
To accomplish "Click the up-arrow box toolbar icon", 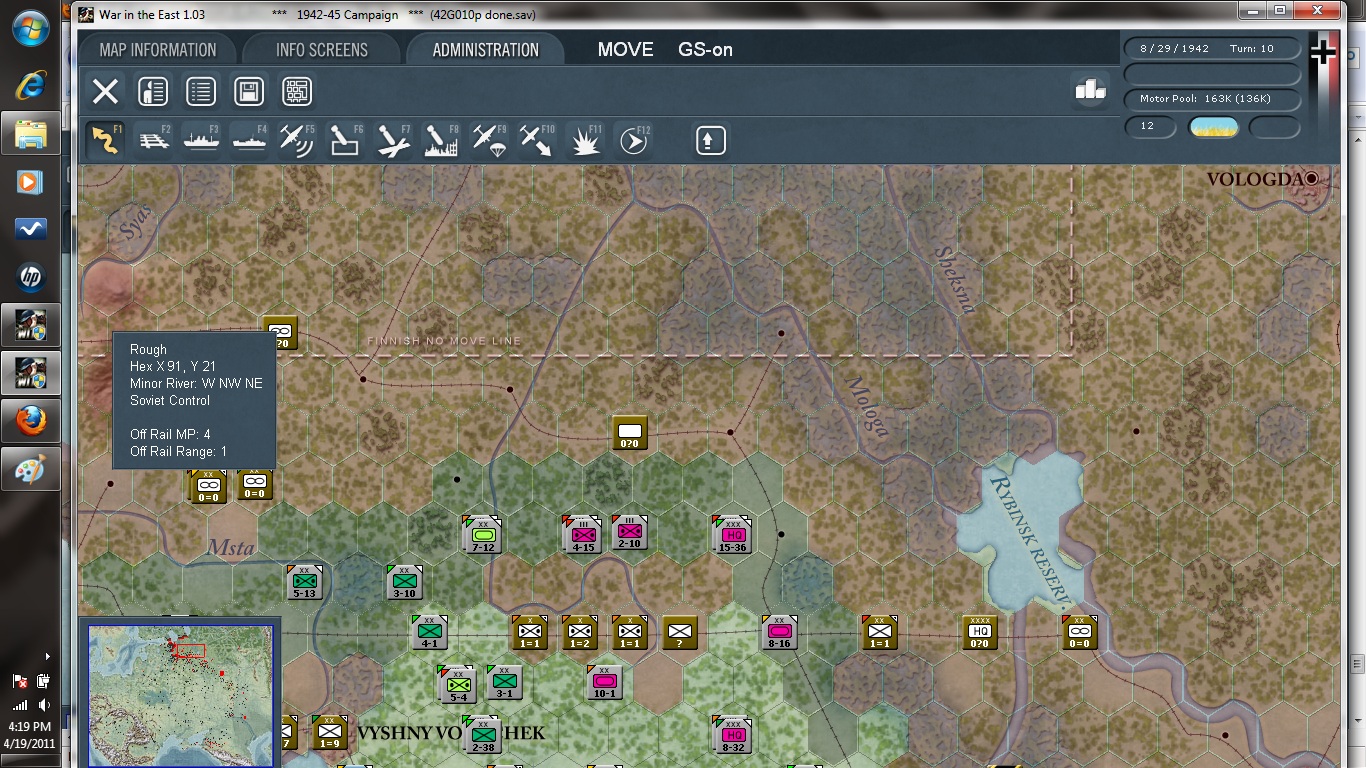I will (710, 140).
